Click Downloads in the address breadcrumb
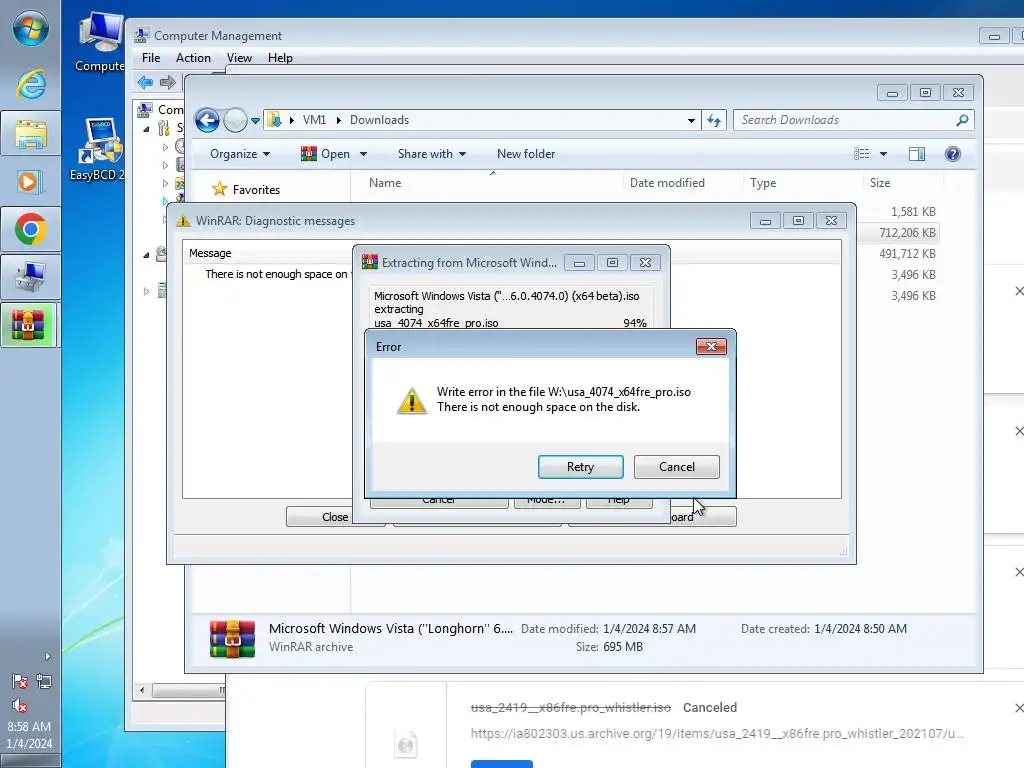The width and height of the screenshot is (1024, 768). point(379,120)
